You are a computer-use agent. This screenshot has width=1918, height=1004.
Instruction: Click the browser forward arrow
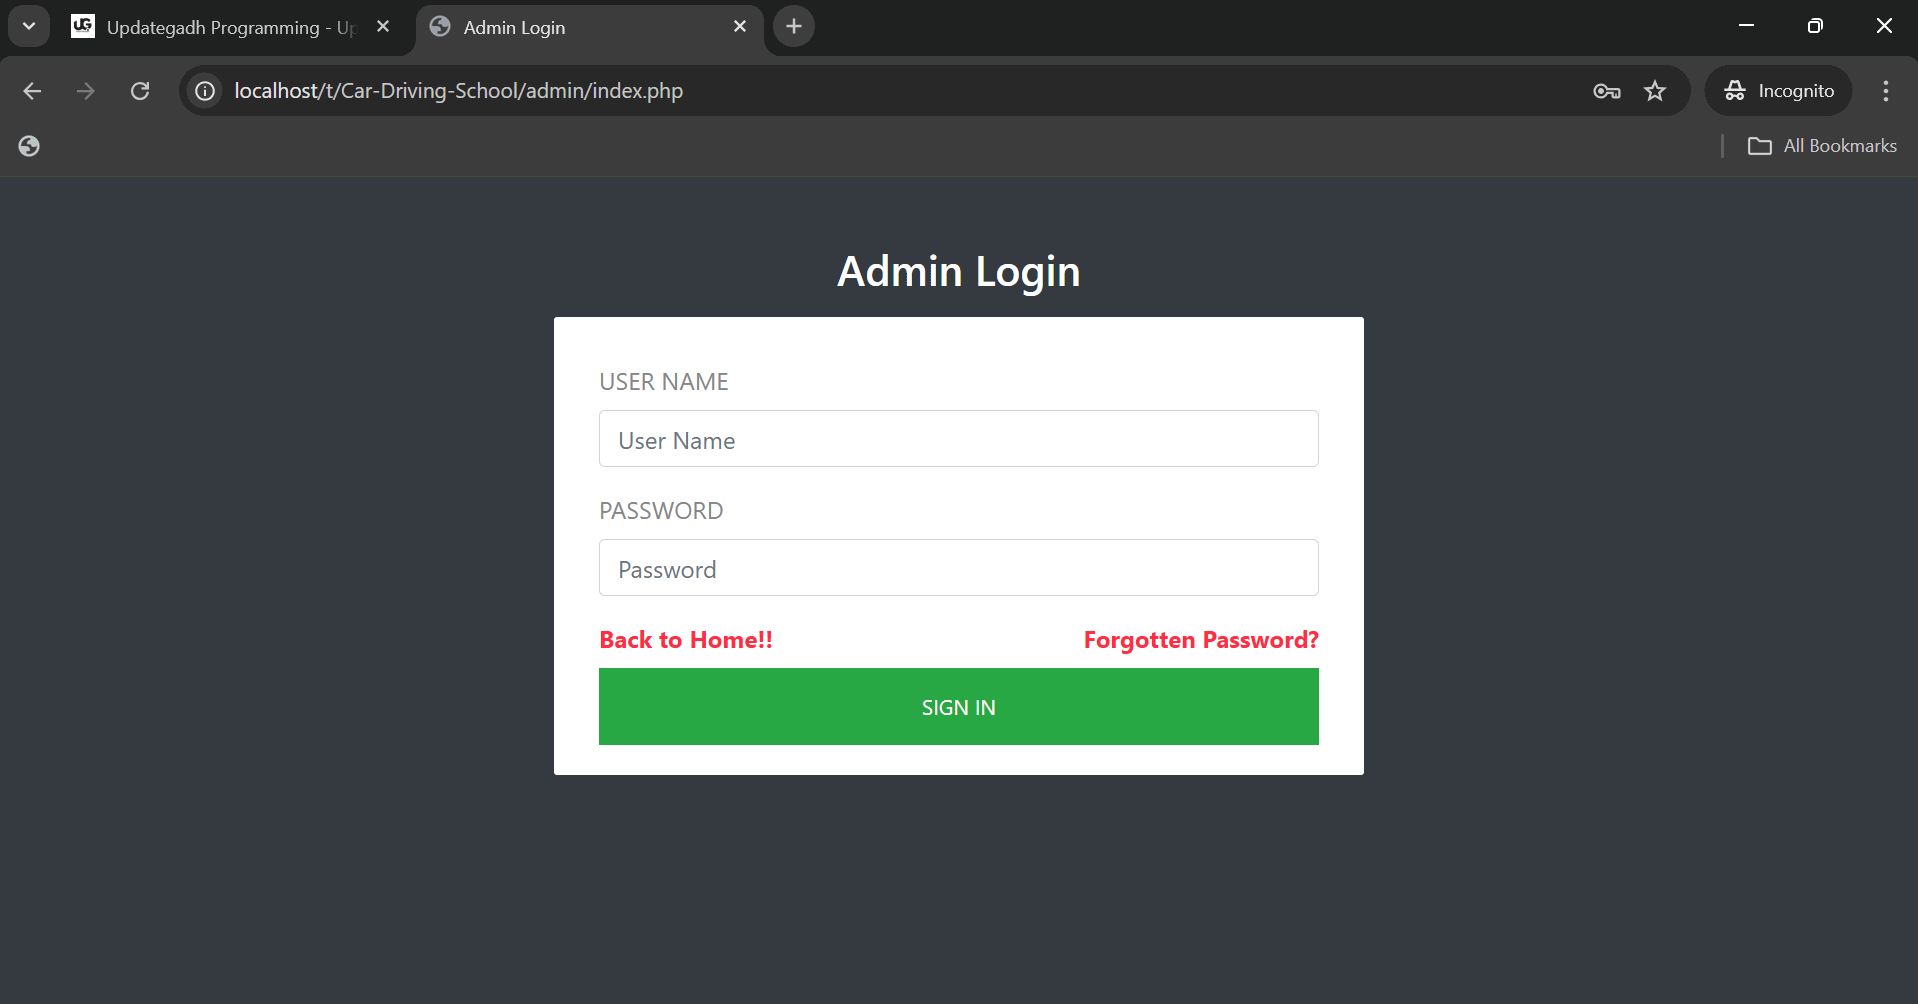tap(86, 91)
